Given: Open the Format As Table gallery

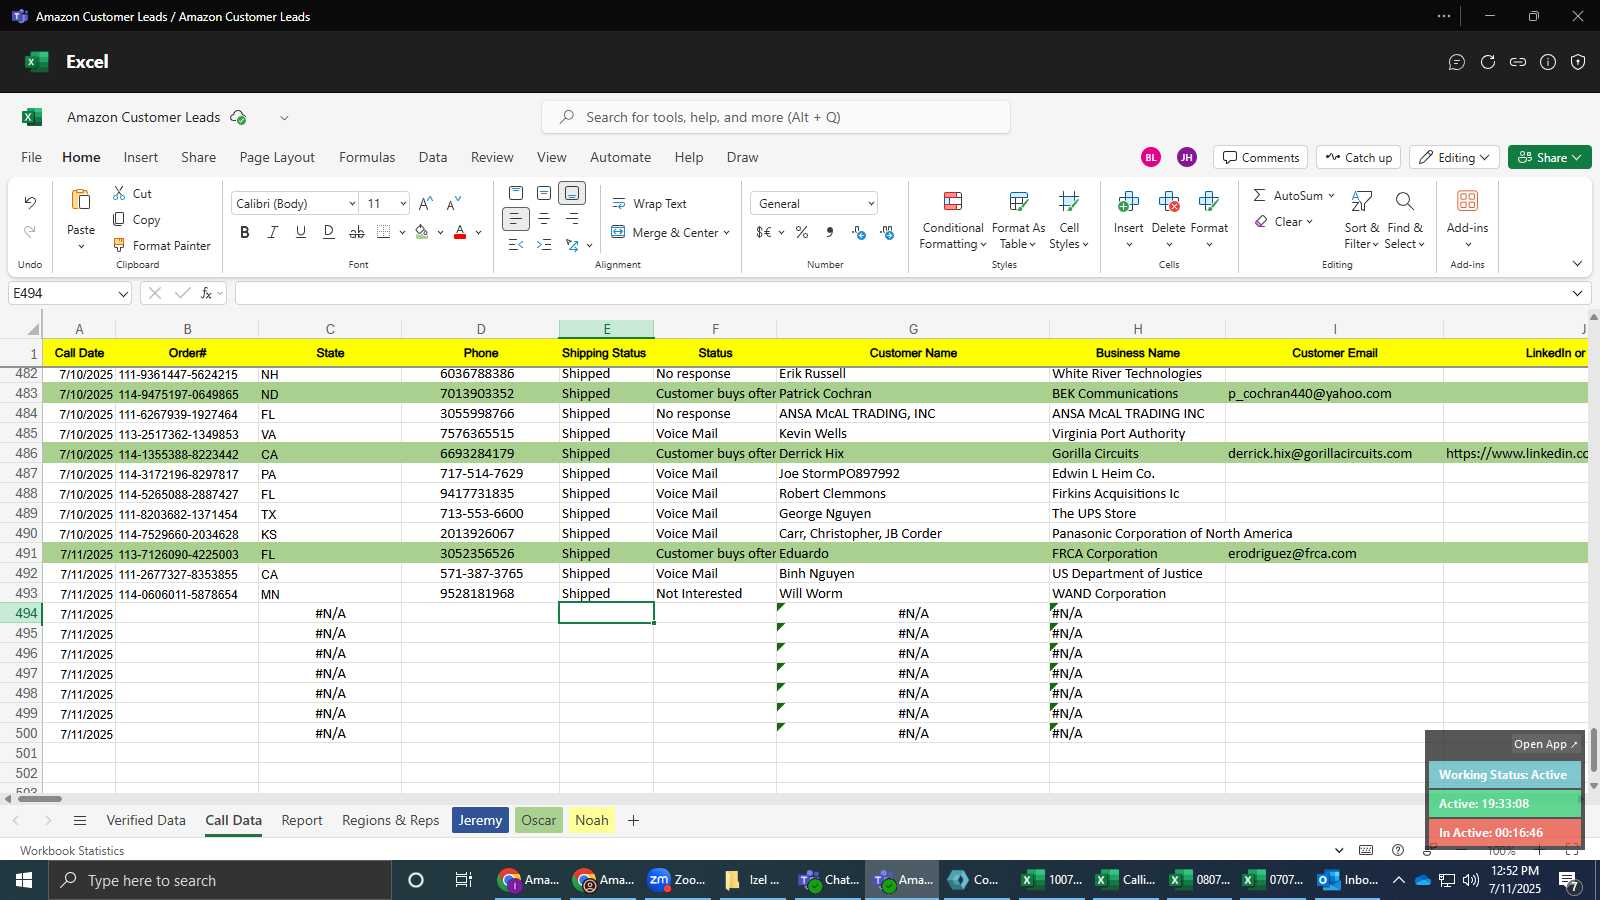Looking at the screenshot, I should click(1018, 221).
